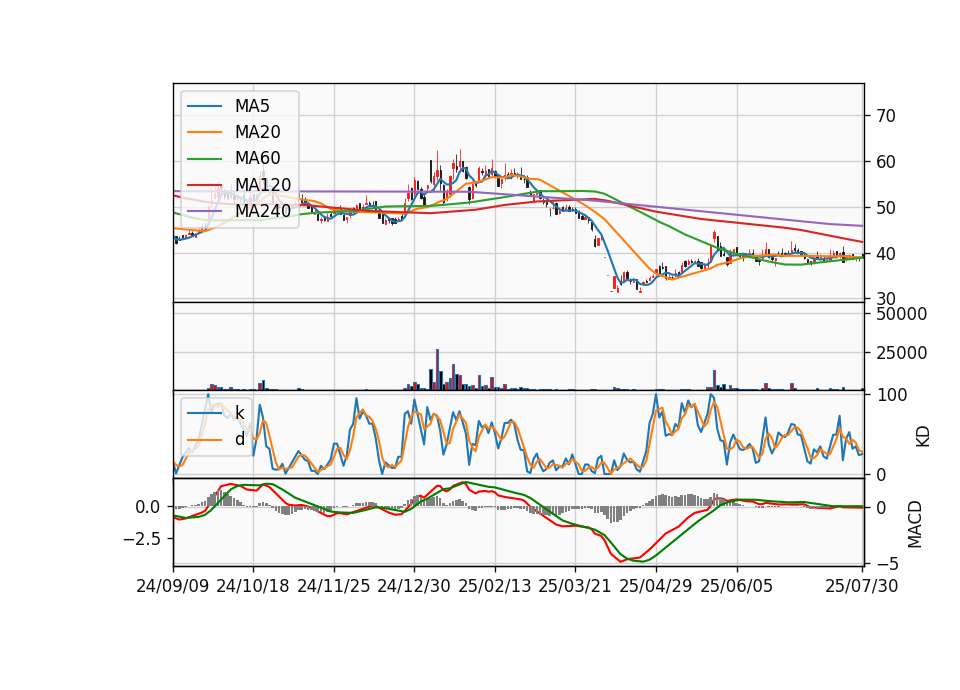Click the price axis value 40
The height and width of the screenshot is (690, 960).
[x=886, y=253]
